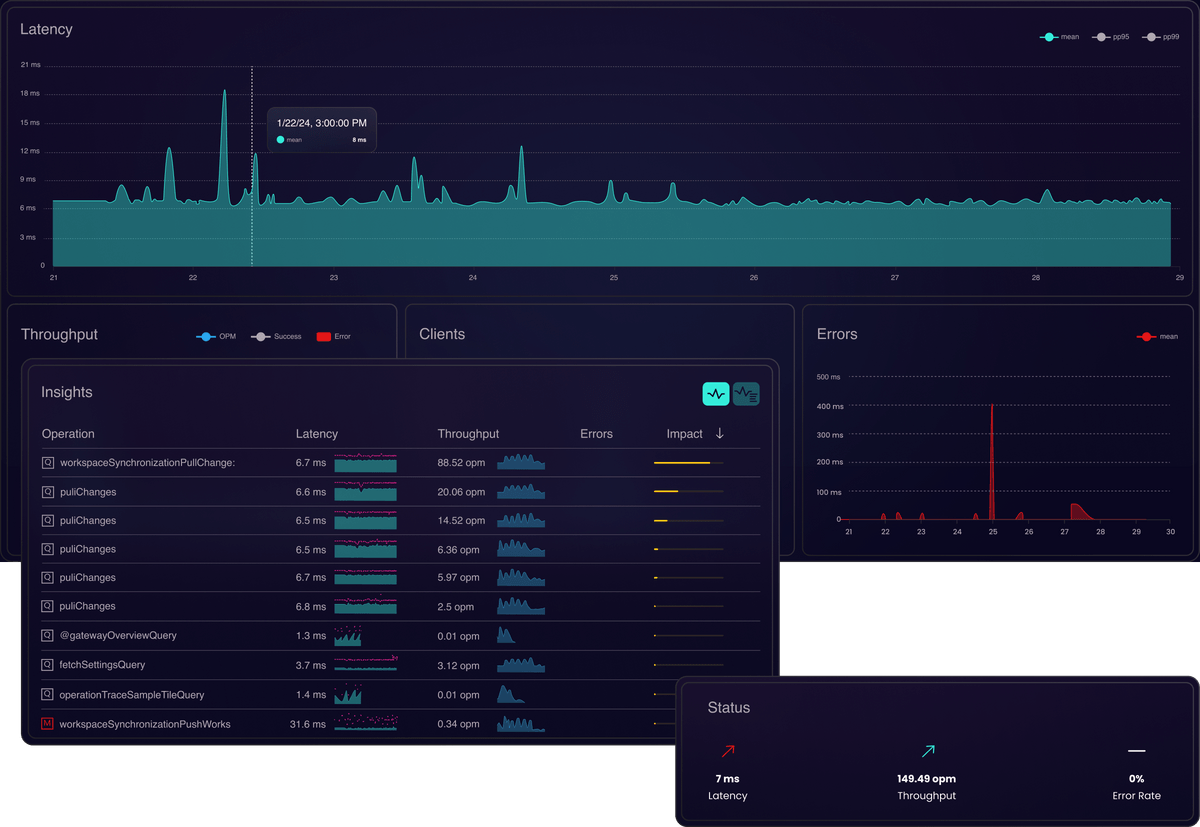Click the Q icon in the 14.52 opm row
The image size is (1200, 827).
point(47,520)
